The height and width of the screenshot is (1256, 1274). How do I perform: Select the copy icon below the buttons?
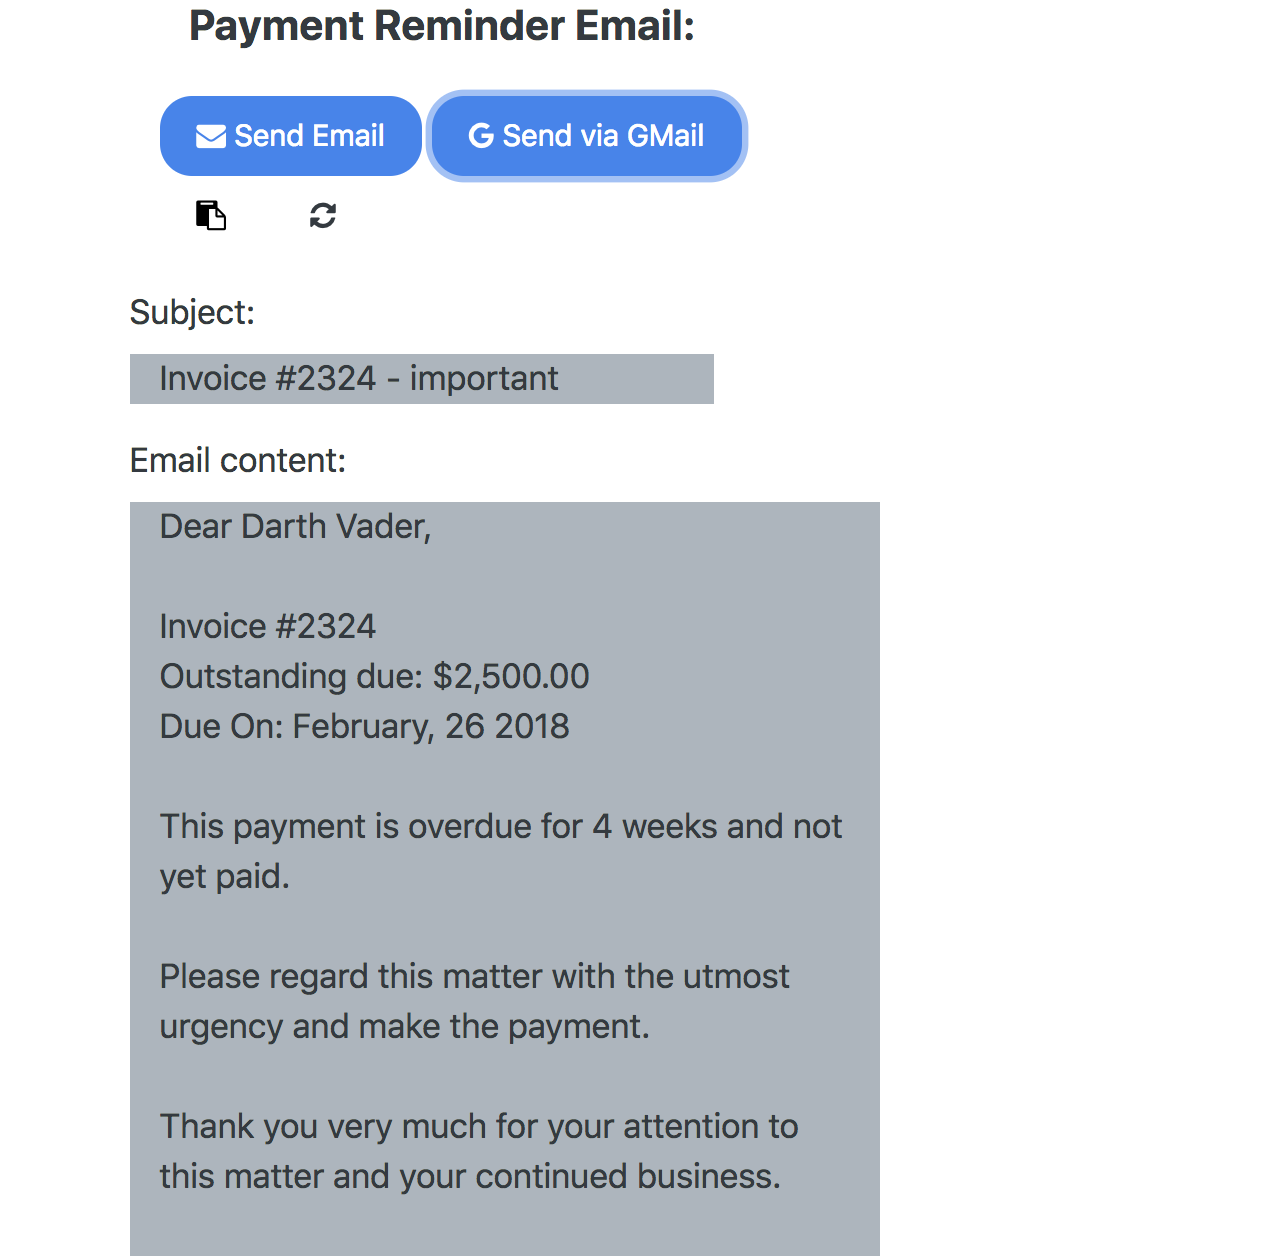(x=209, y=215)
